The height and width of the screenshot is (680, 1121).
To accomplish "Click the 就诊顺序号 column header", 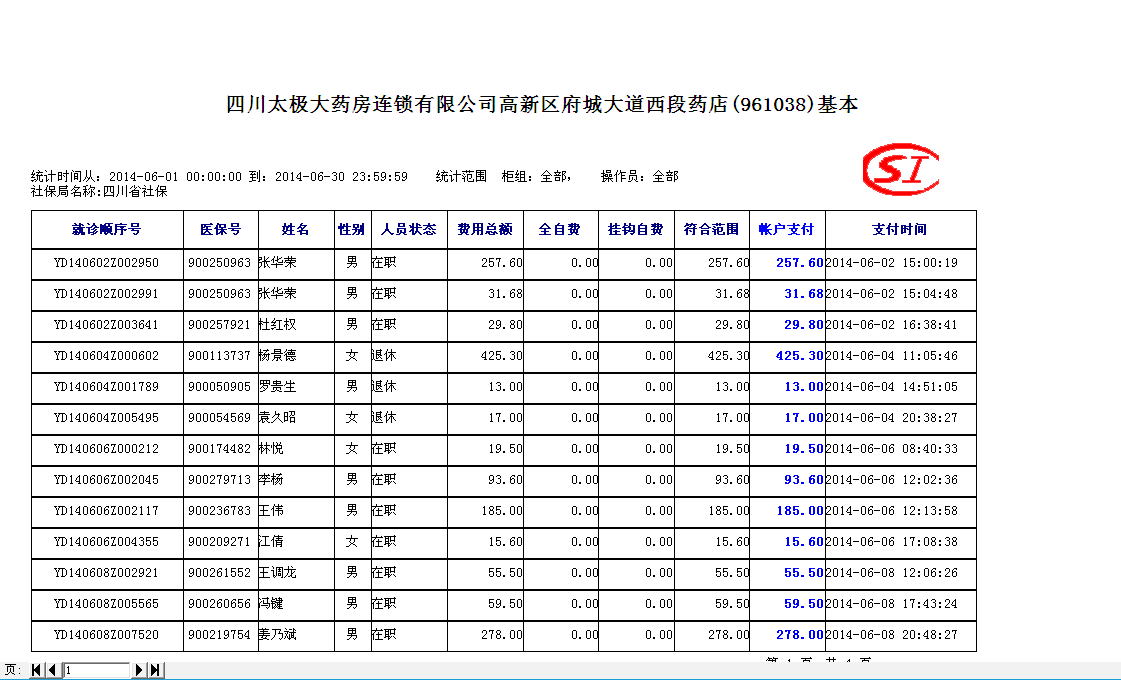I will click(107, 230).
